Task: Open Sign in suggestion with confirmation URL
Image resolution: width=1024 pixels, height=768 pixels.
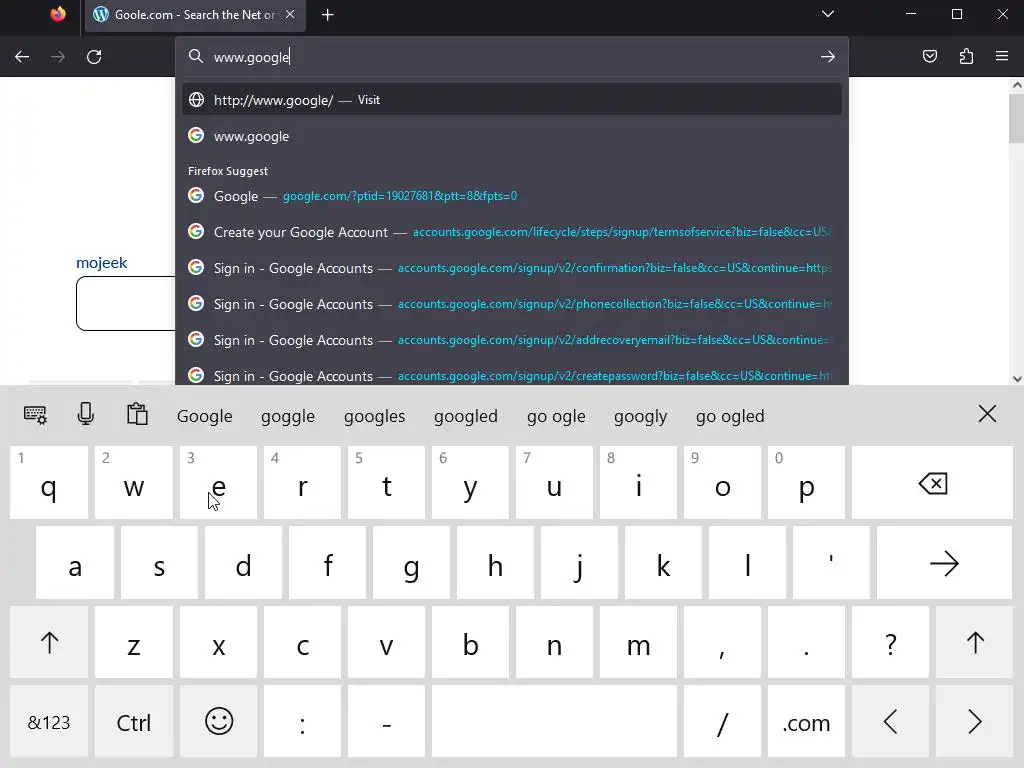Action: tap(511, 268)
